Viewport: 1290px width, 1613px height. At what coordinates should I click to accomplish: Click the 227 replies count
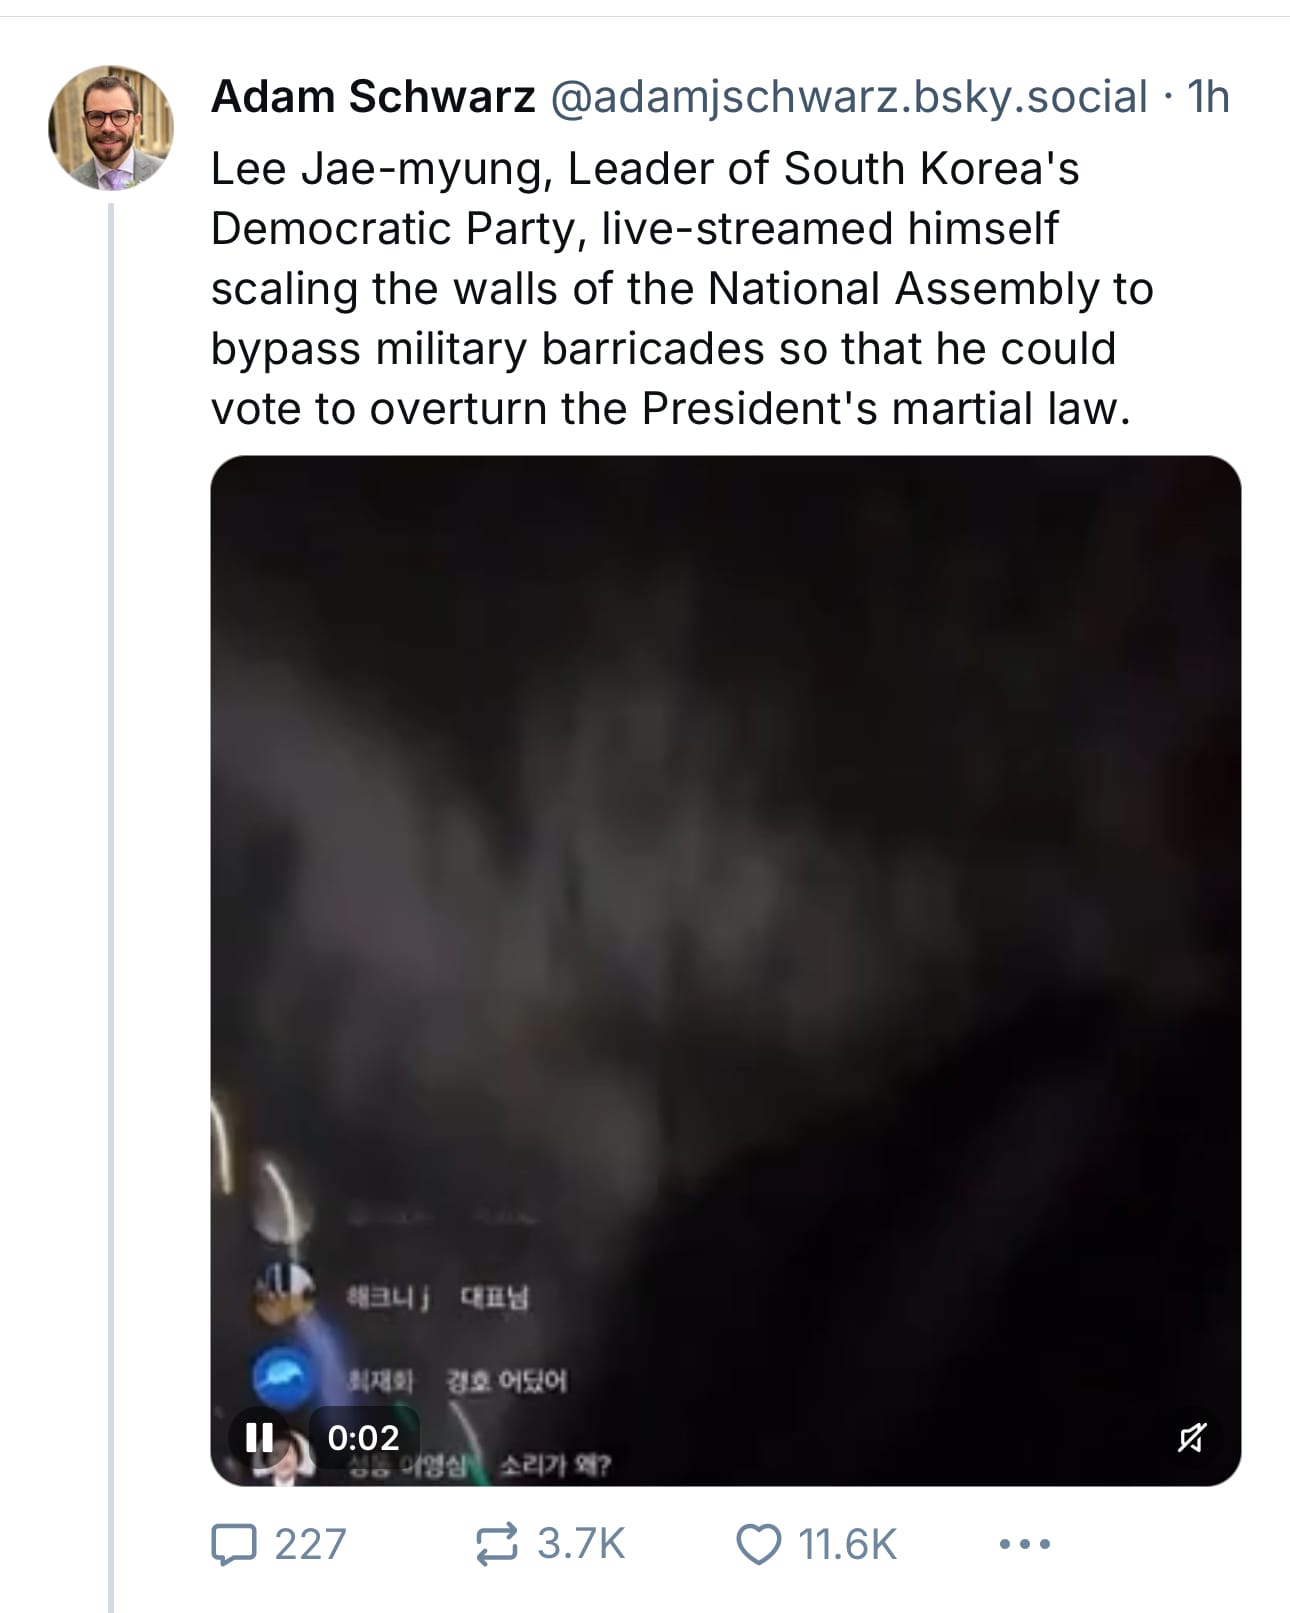pos(310,1544)
